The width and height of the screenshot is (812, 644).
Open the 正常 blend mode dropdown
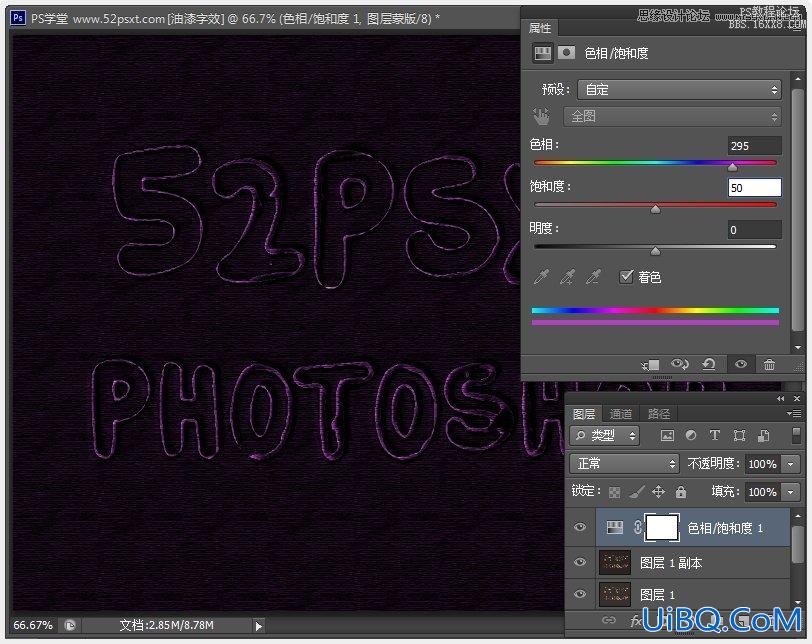click(624, 463)
